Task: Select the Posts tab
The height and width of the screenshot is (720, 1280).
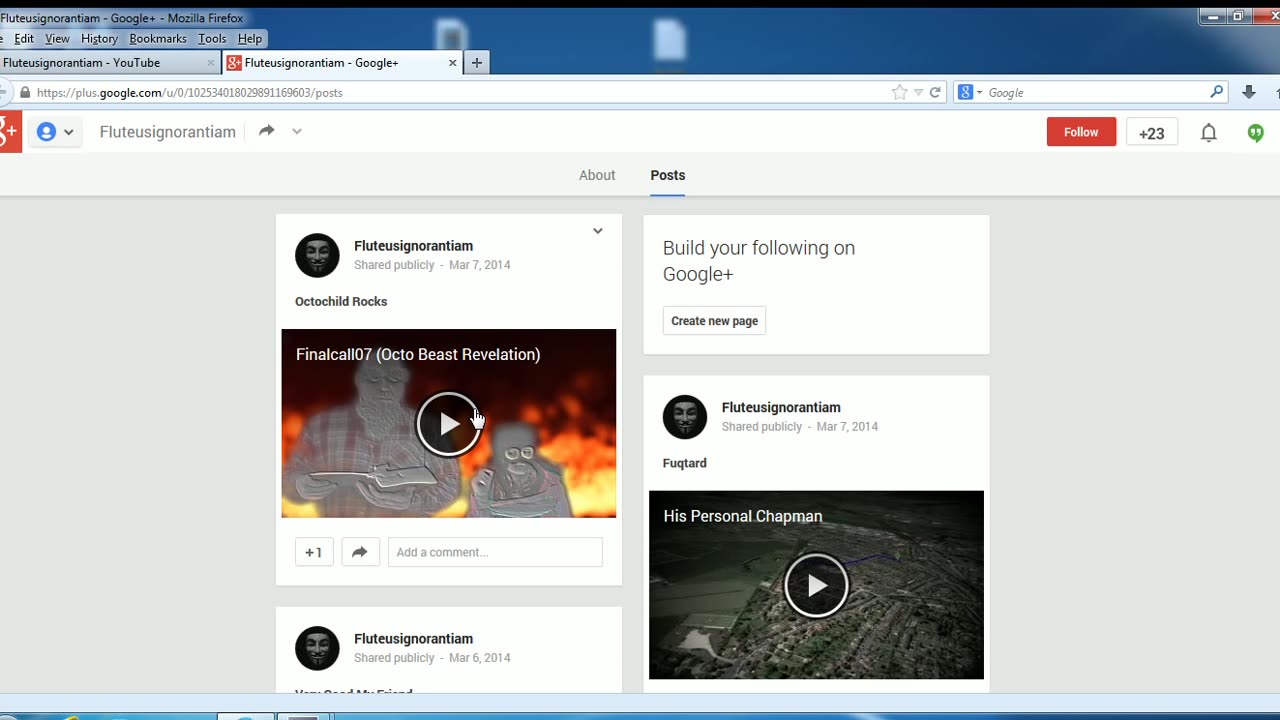Action: [668, 175]
